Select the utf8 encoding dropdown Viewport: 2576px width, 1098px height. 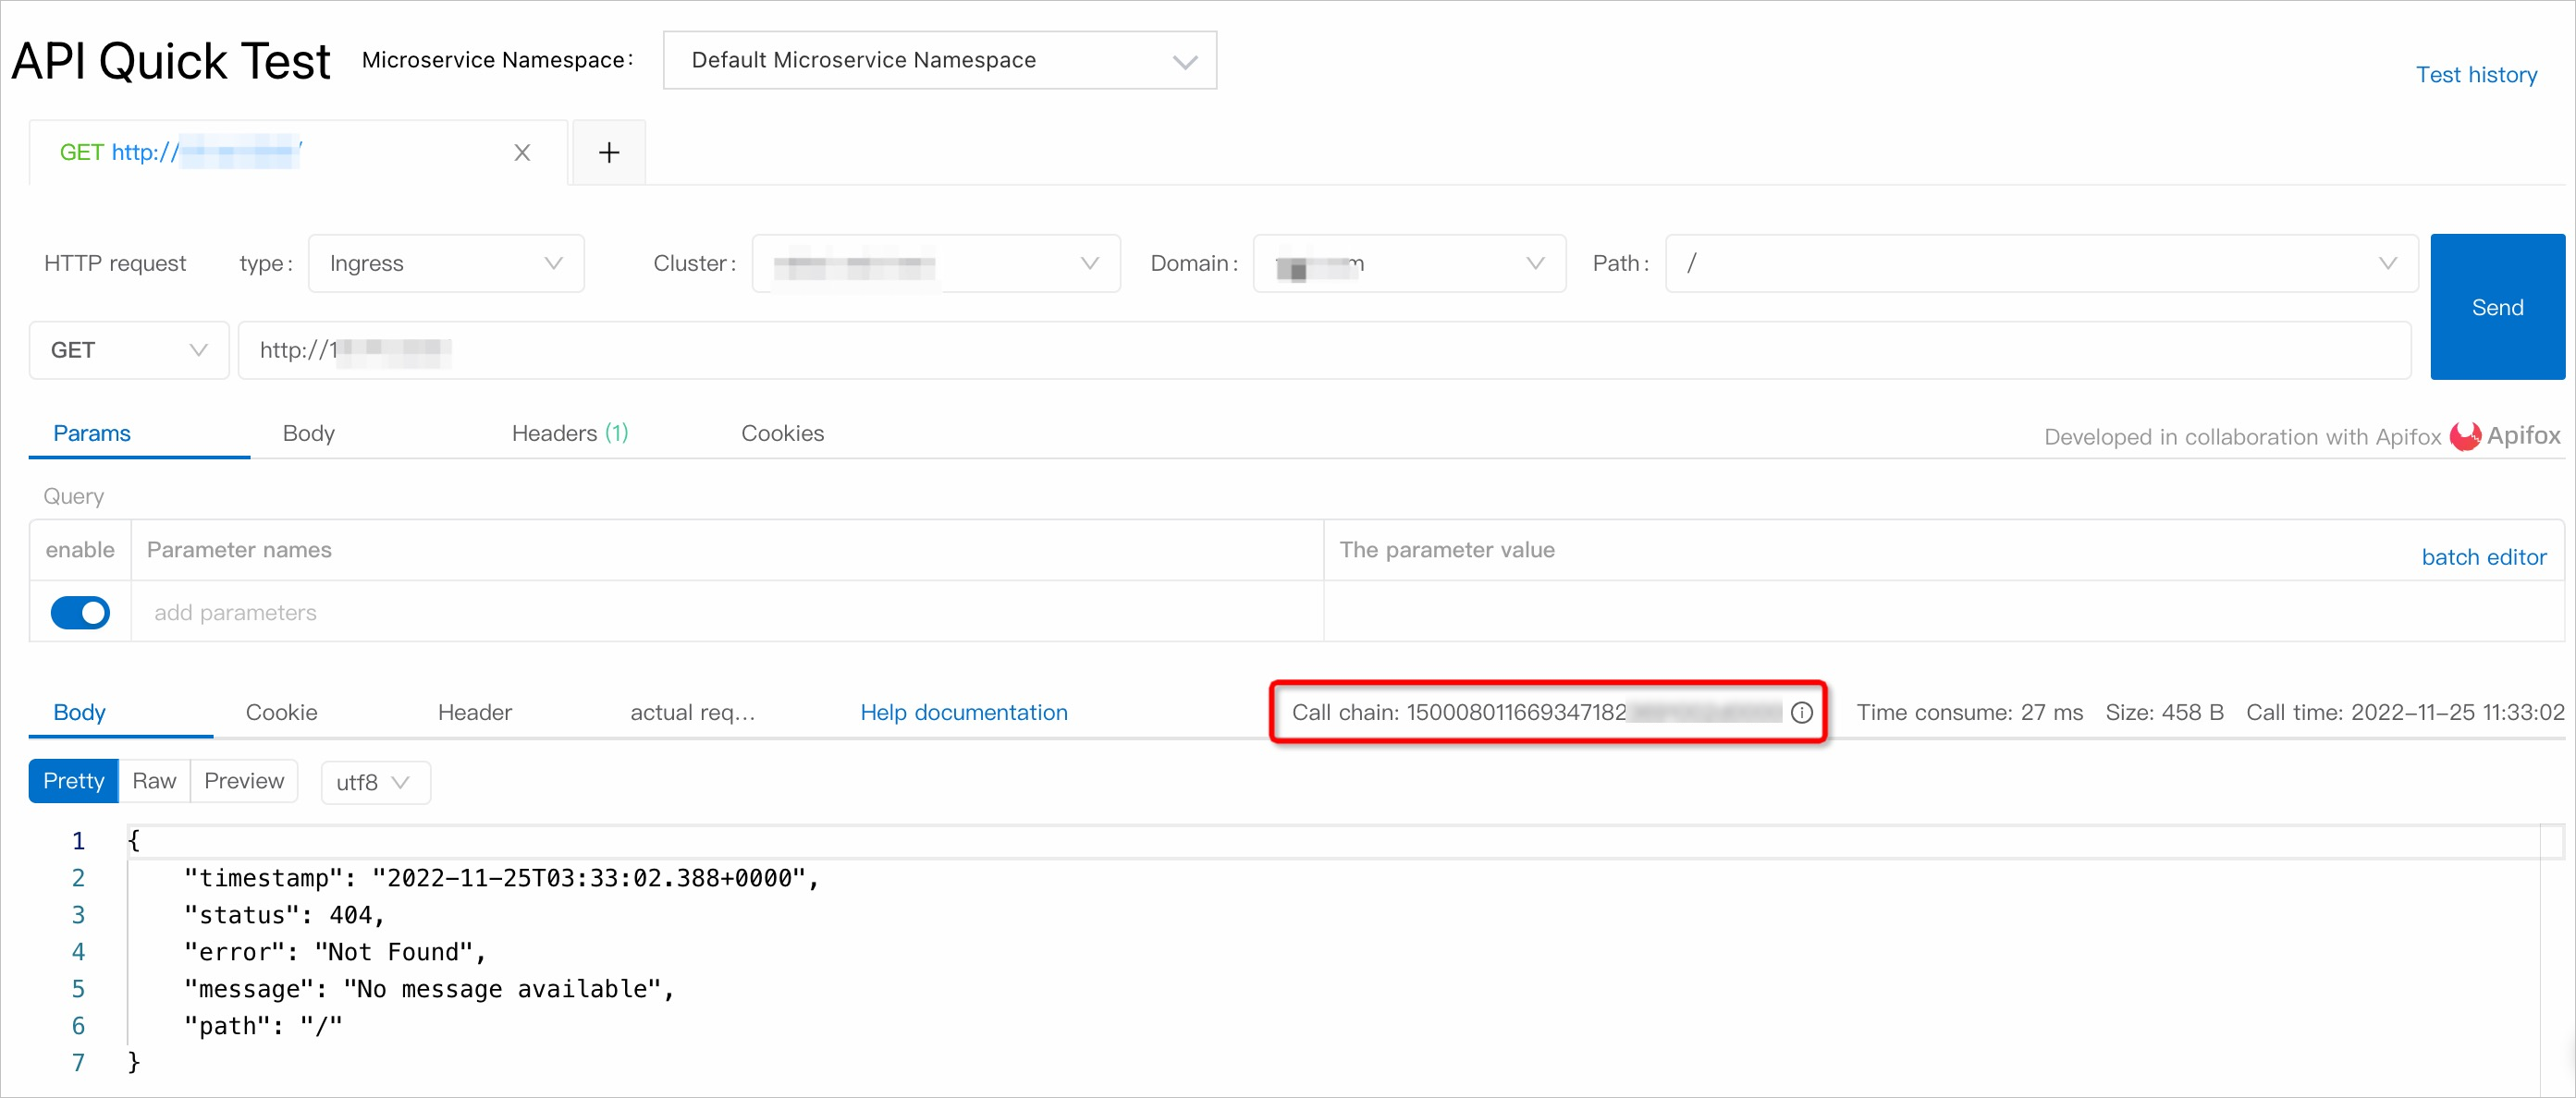[374, 782]
